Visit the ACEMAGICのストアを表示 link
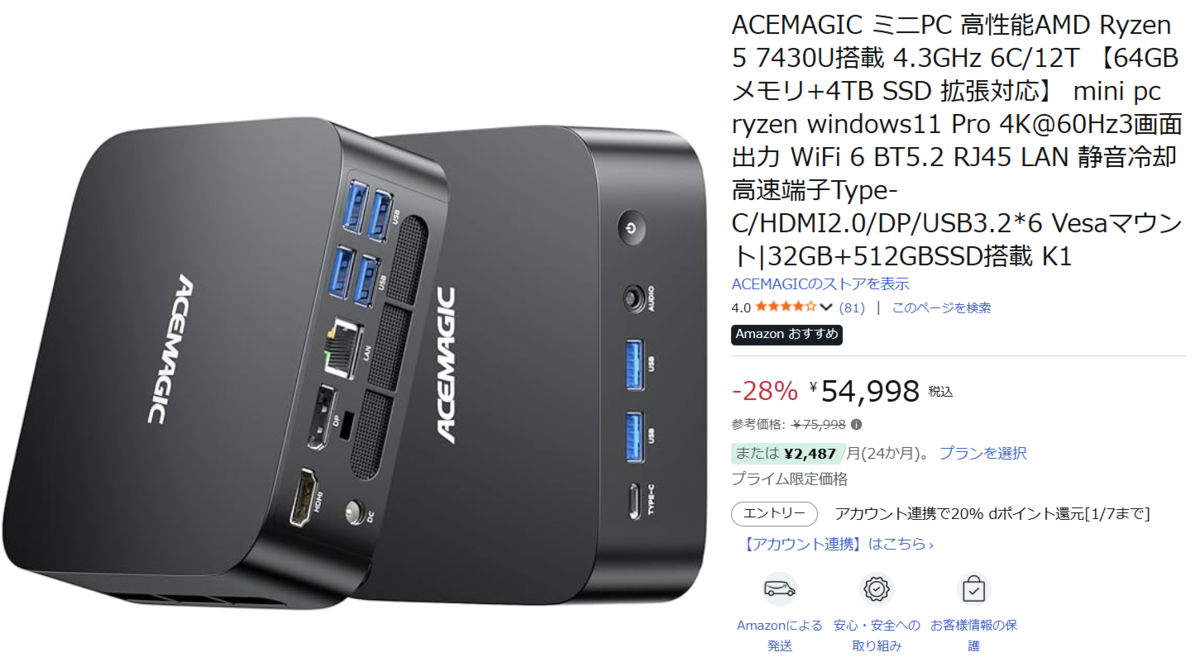The image size is (1200, 662). [x=820, y=284]
